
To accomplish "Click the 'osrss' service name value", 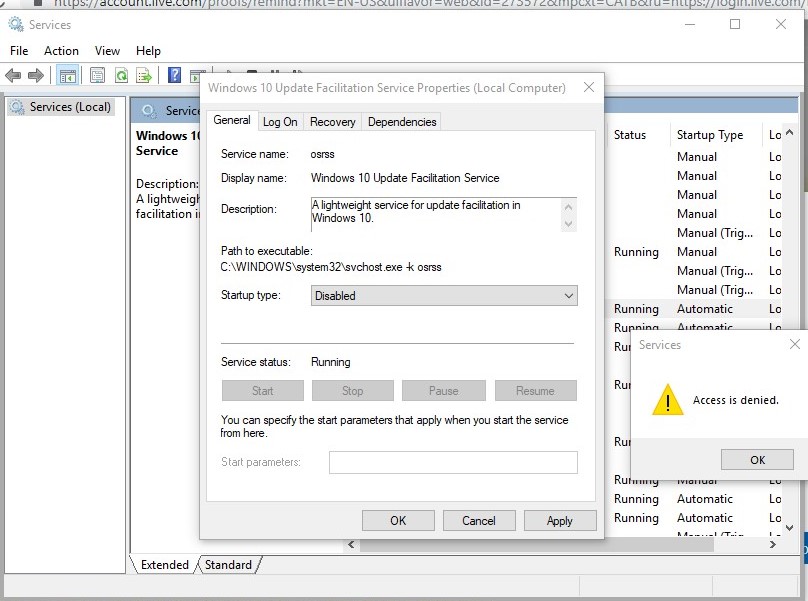I will [x=323, y=154].
